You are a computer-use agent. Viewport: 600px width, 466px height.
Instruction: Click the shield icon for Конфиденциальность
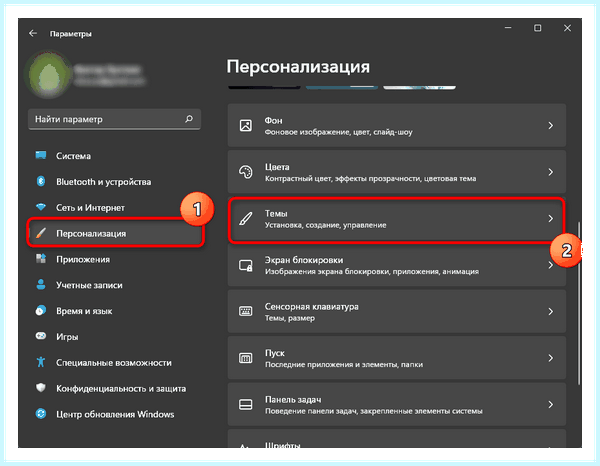(x=41, y=388)
